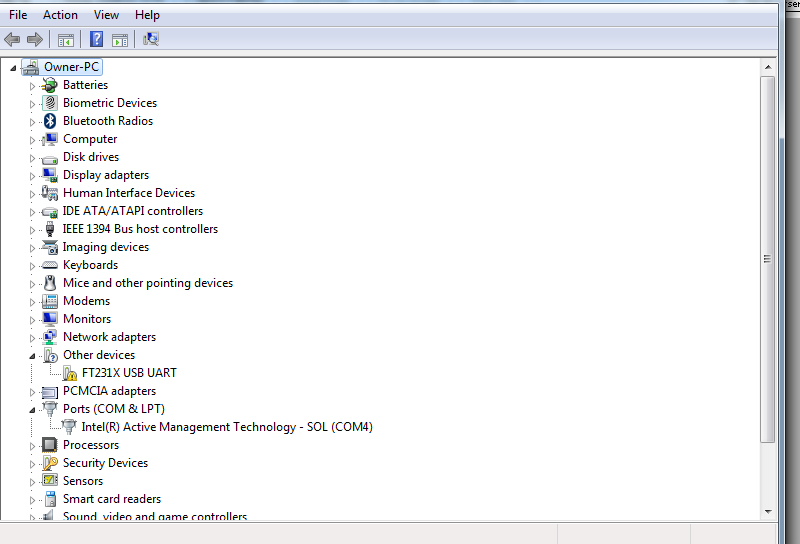
Task: Click the Scan for hardware changes toolbar icon
Action: (151, 40)
